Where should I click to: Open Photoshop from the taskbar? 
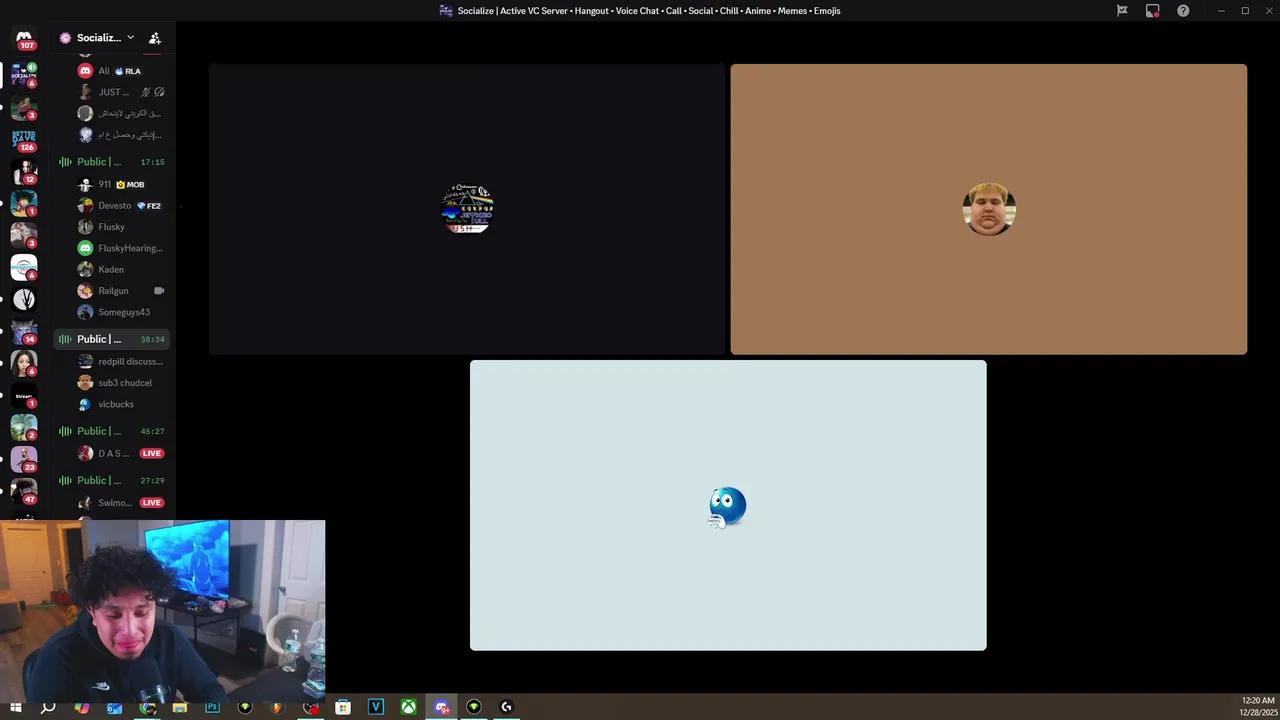pos(212,707)
